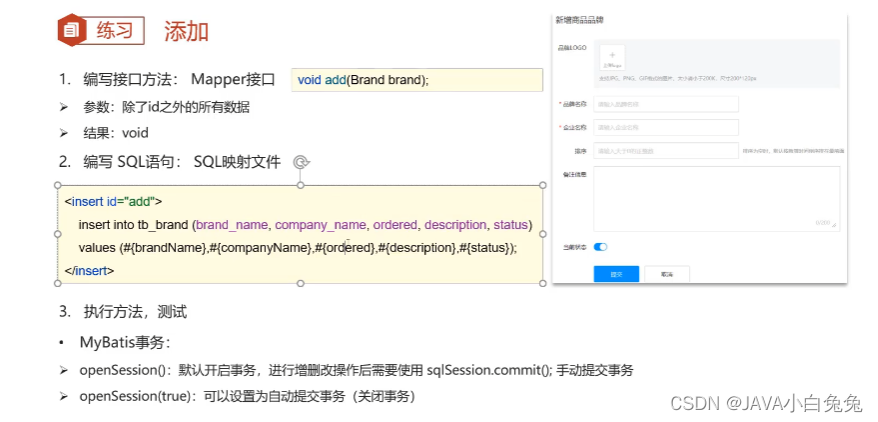
Task: Click the 新增商品品牌 dialog title
Action: click(580, 20)
